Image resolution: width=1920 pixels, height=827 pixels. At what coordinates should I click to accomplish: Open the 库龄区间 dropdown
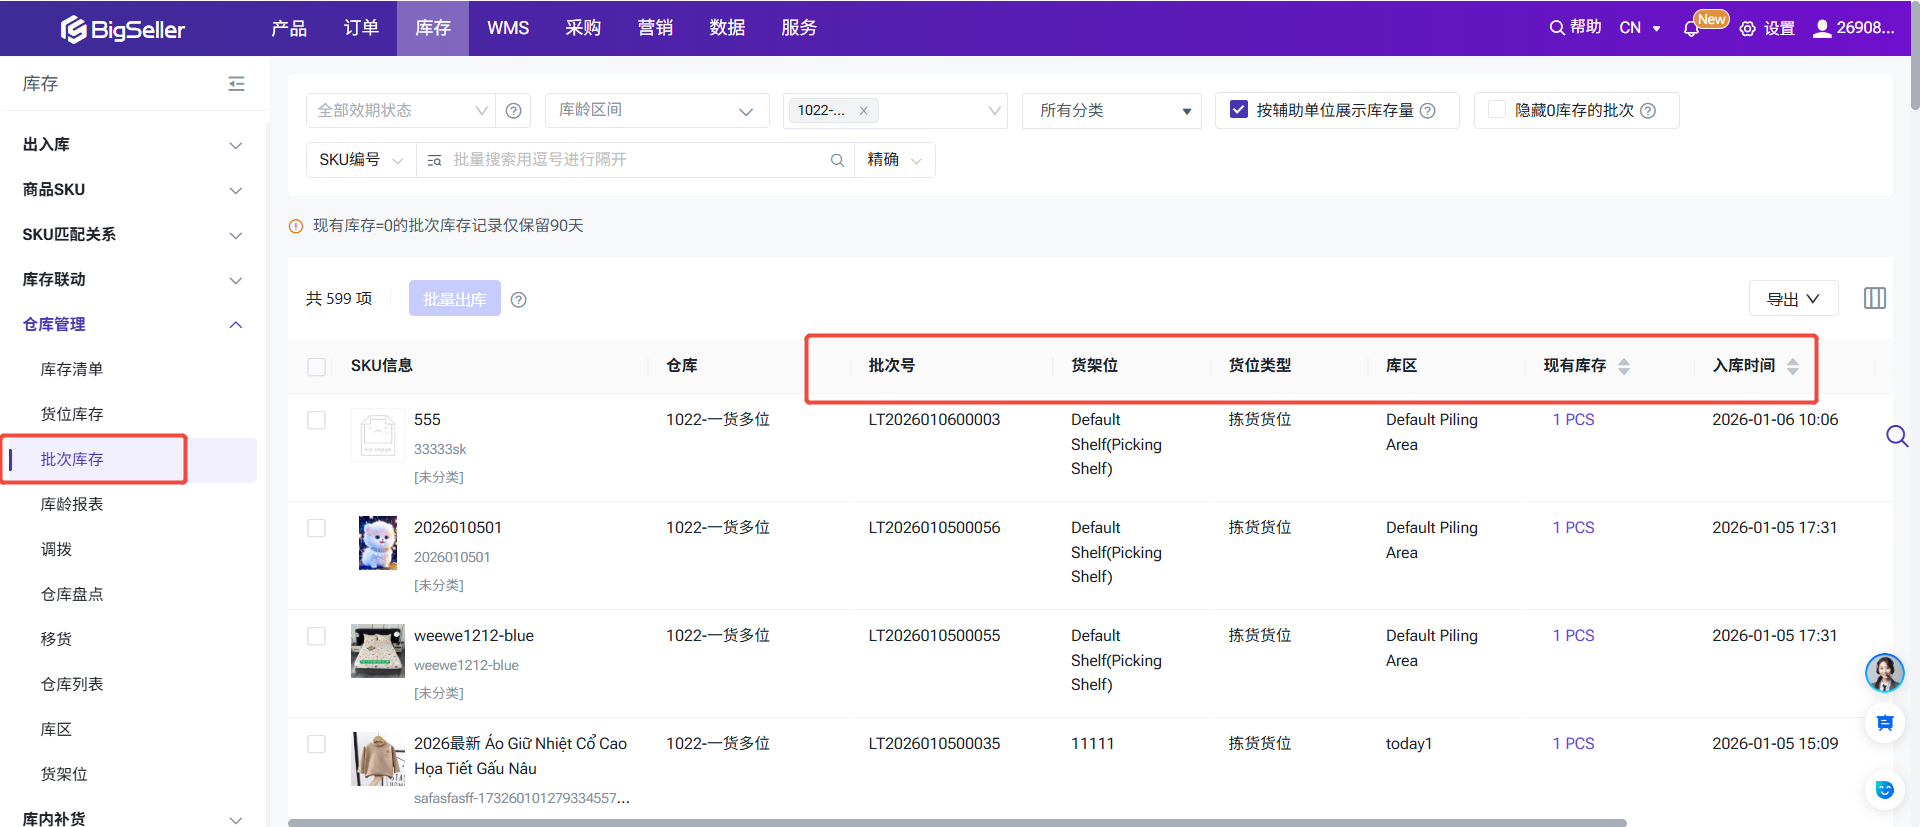click(x=656, y=110)
